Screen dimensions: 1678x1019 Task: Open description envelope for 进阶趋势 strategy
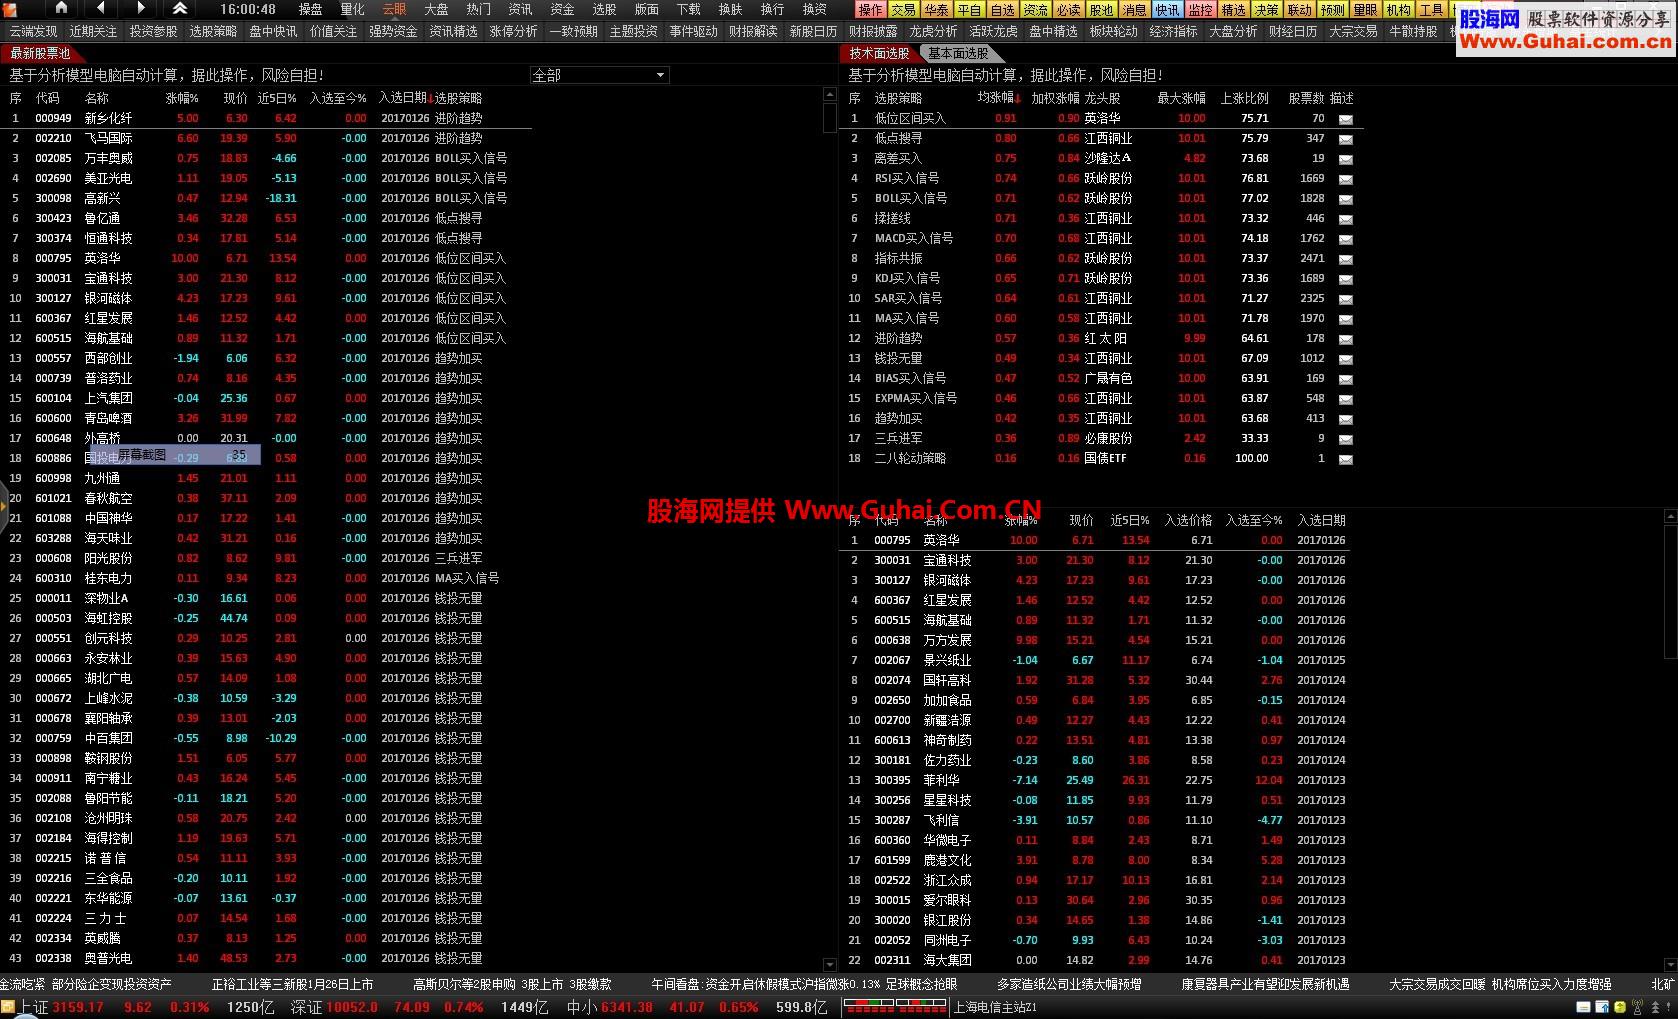click(x=1345, y=339)
